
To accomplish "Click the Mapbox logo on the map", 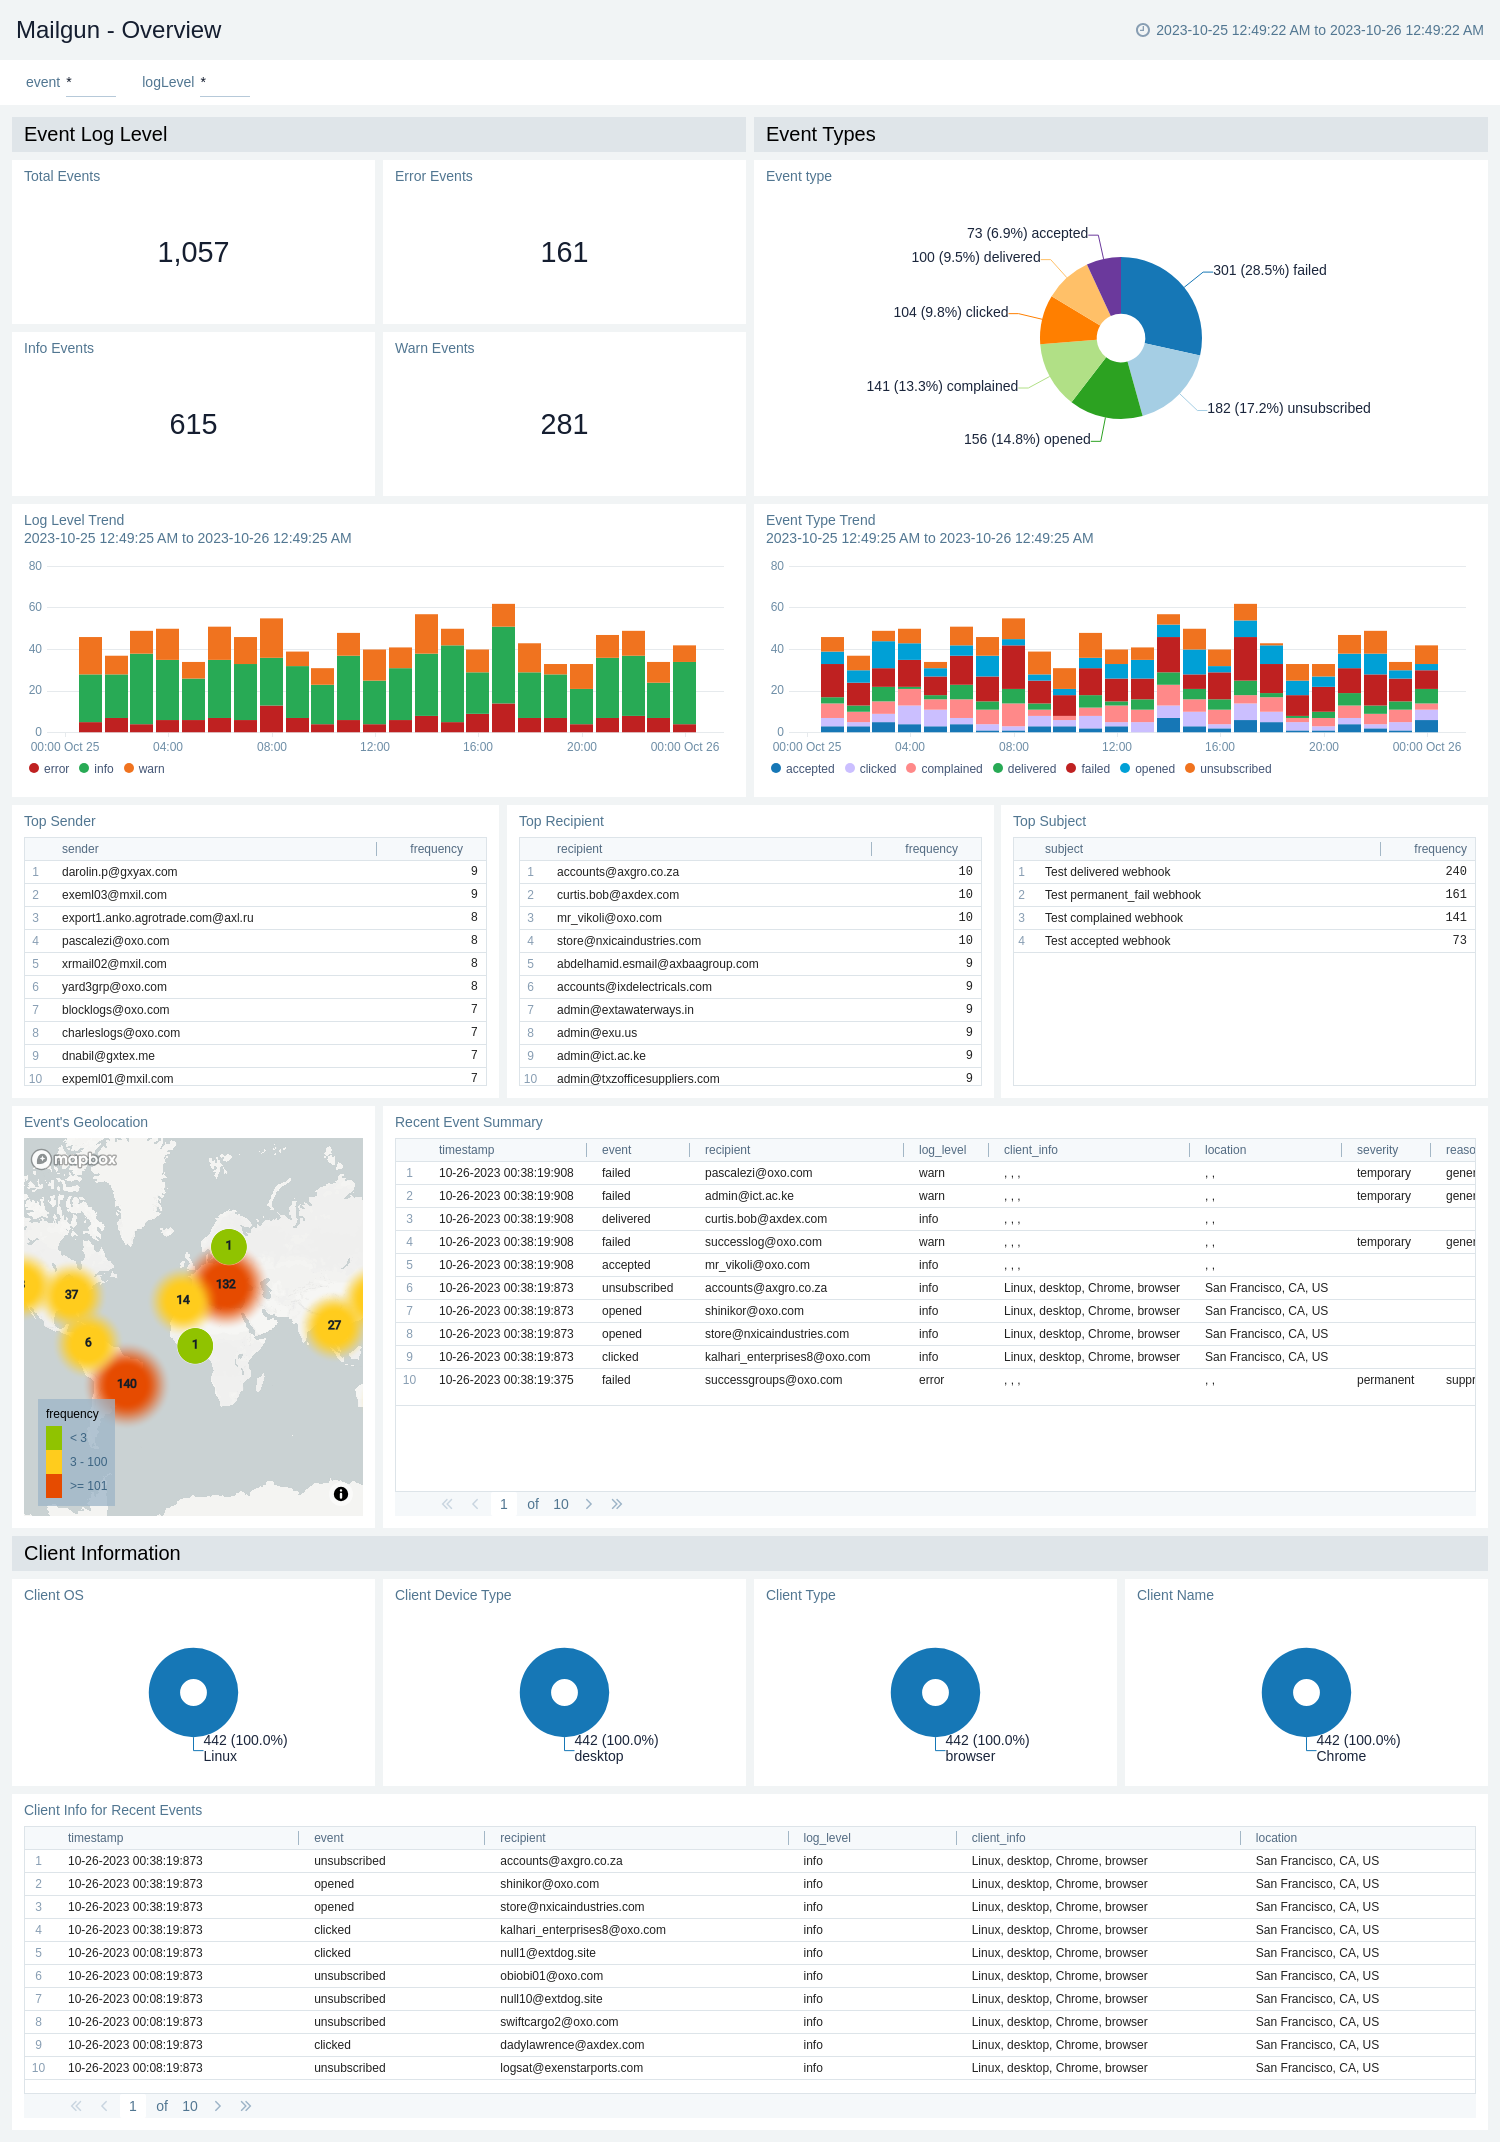I will coord(75,1159).
